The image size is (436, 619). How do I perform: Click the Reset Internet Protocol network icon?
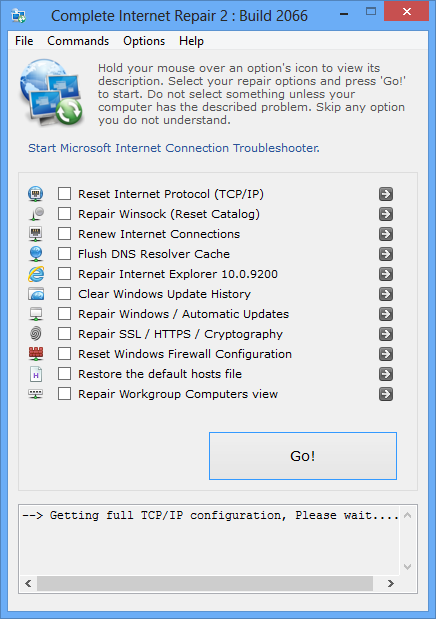(x=36, y=194)
